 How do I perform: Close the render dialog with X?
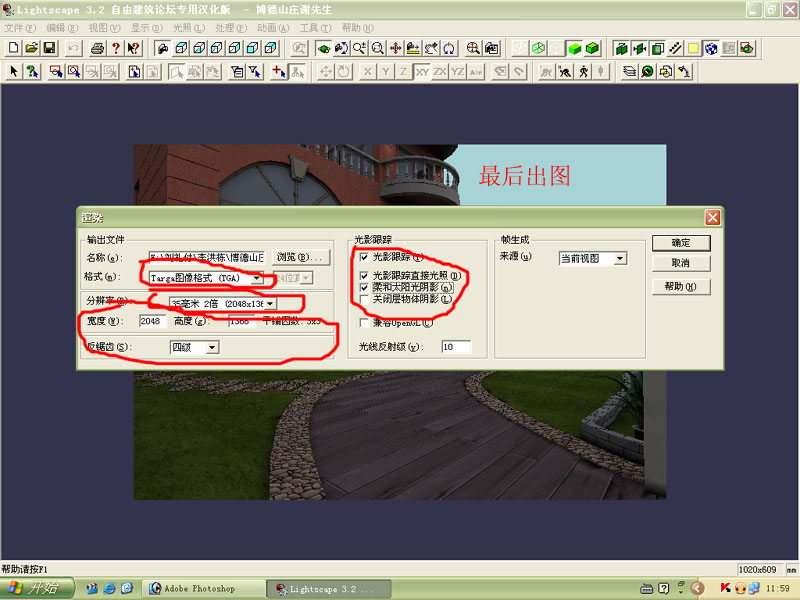point(712,218)
